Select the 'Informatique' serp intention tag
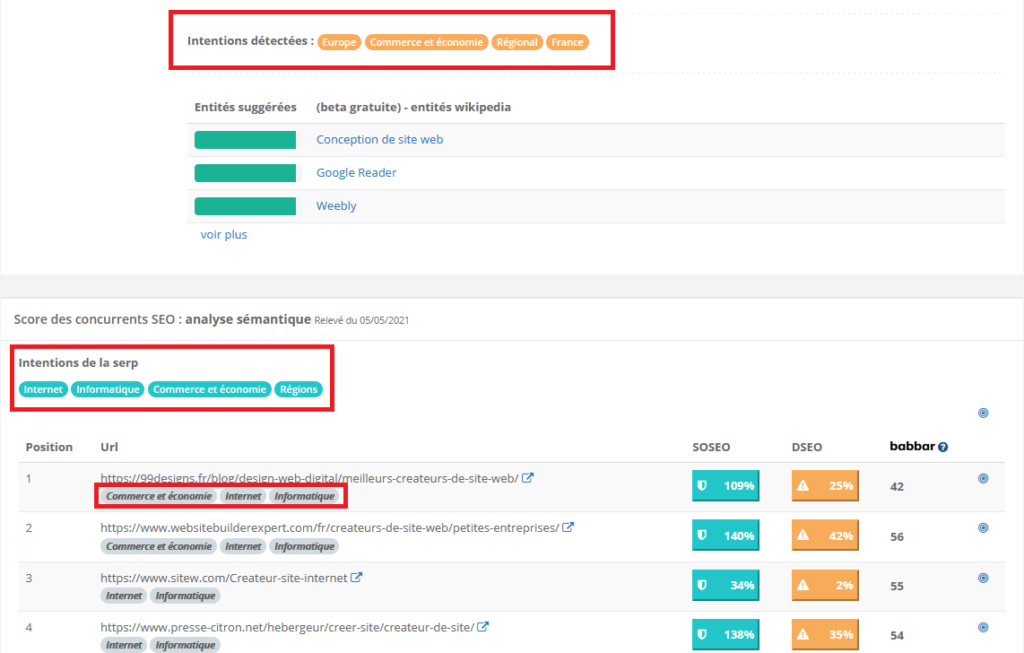The image size is (1024, 653). 107,389
